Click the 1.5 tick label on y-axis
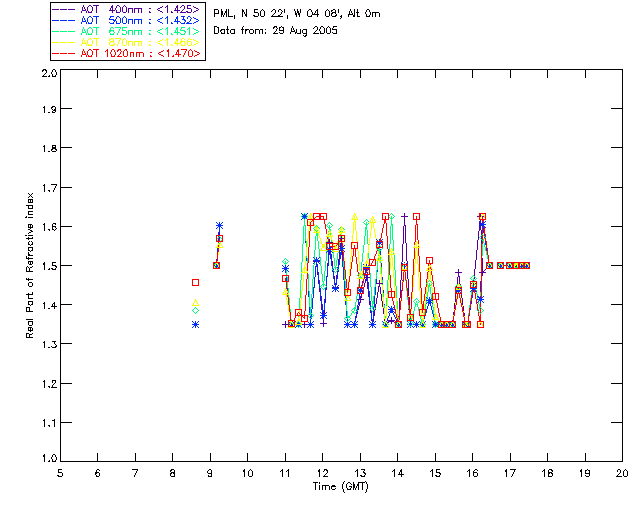This screenshot has height=512, width=640. [47, 266]
